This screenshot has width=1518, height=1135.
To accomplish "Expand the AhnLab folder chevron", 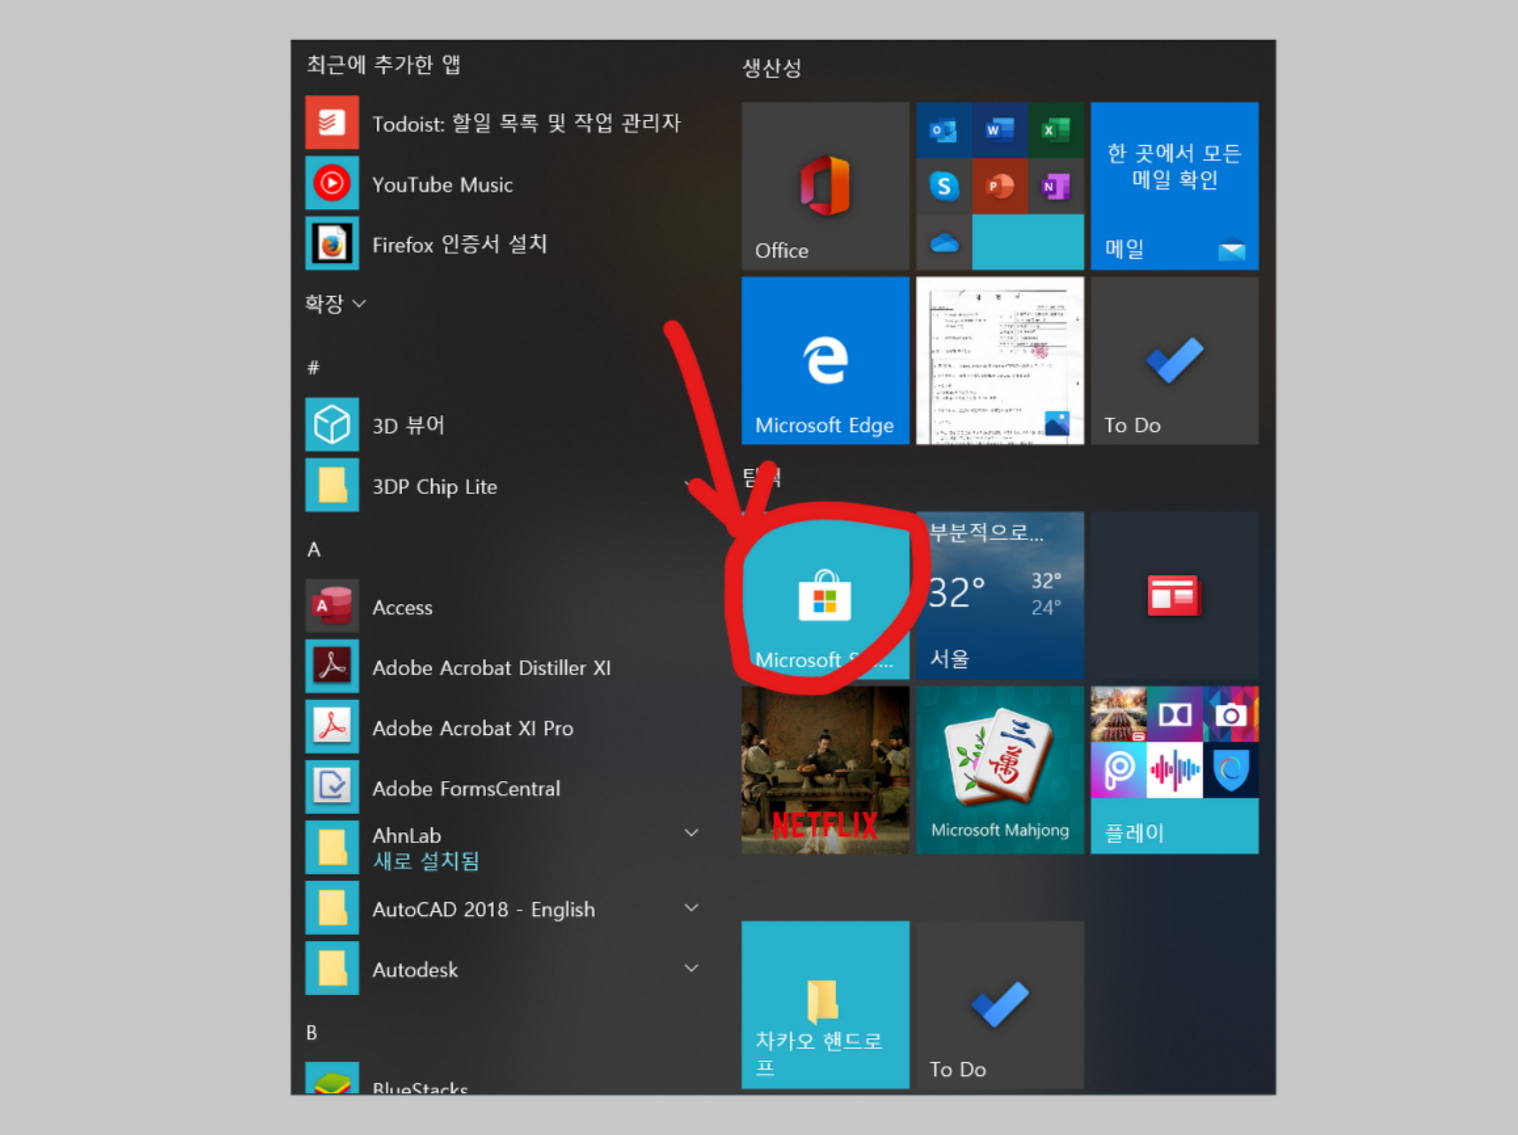I will (x=691, y=832).
